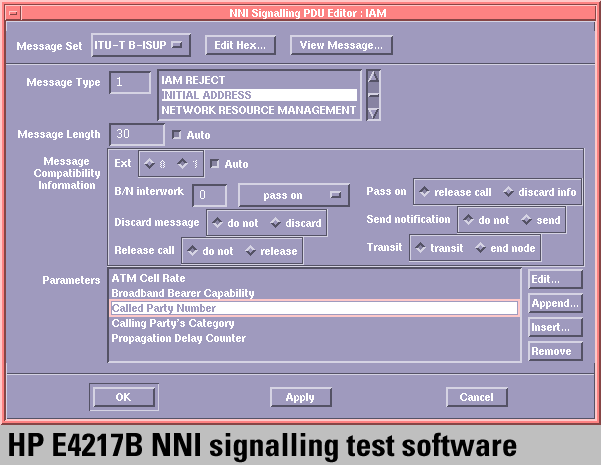This screenshot has width=601, height=465.
Task: Open the Message Set ITU-T B-ISUP dropdown
Action: click(141, 45)
